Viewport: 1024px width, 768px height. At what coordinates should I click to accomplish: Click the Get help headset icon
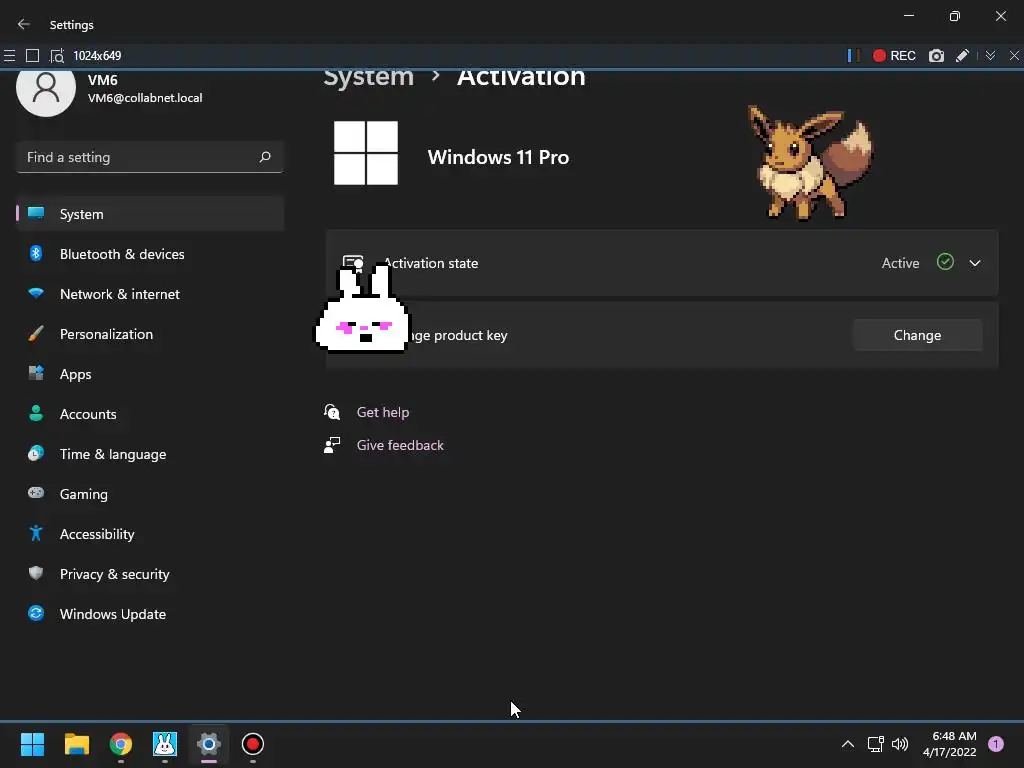[x=332, y=412]
